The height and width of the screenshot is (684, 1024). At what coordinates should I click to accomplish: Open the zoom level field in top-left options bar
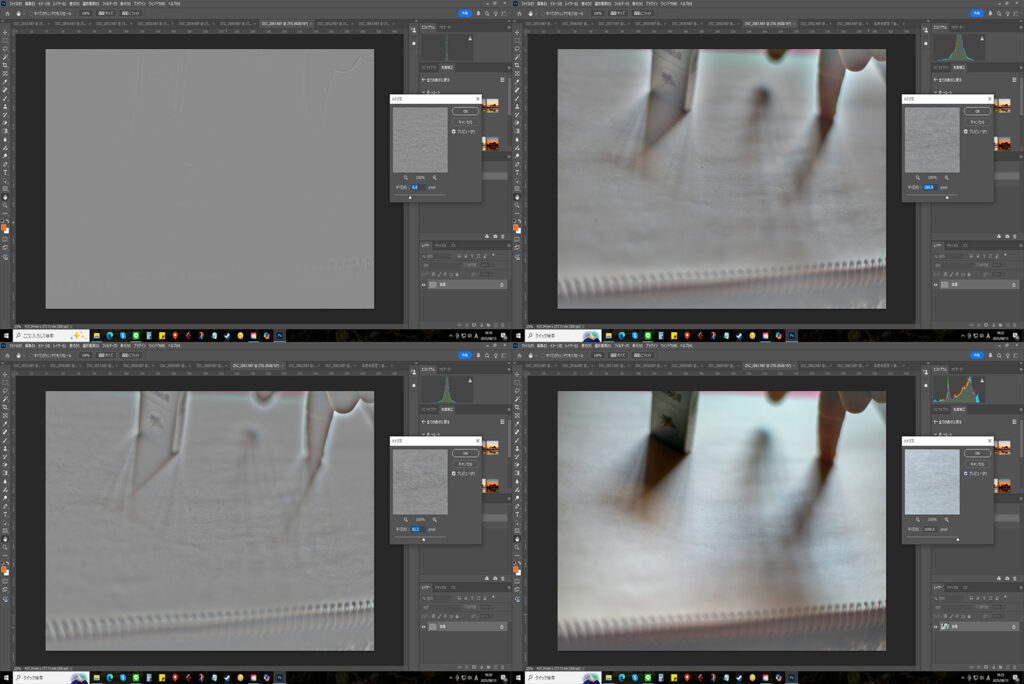pos(86,14)
